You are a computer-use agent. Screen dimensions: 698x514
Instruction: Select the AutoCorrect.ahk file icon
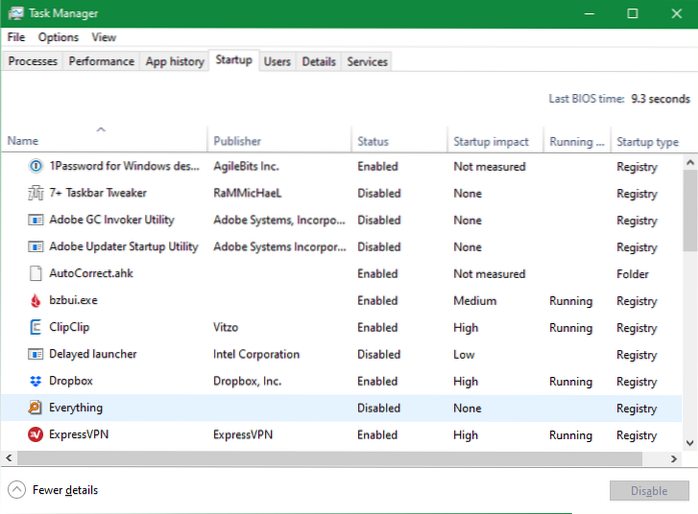coord(34,274)
